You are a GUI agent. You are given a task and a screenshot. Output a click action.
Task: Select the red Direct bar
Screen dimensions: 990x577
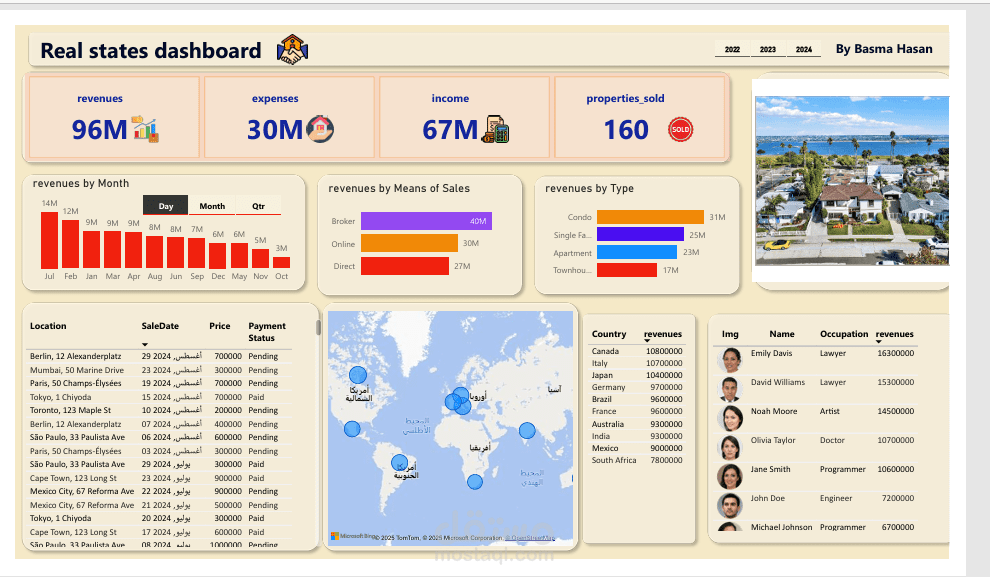pos(405,266)
